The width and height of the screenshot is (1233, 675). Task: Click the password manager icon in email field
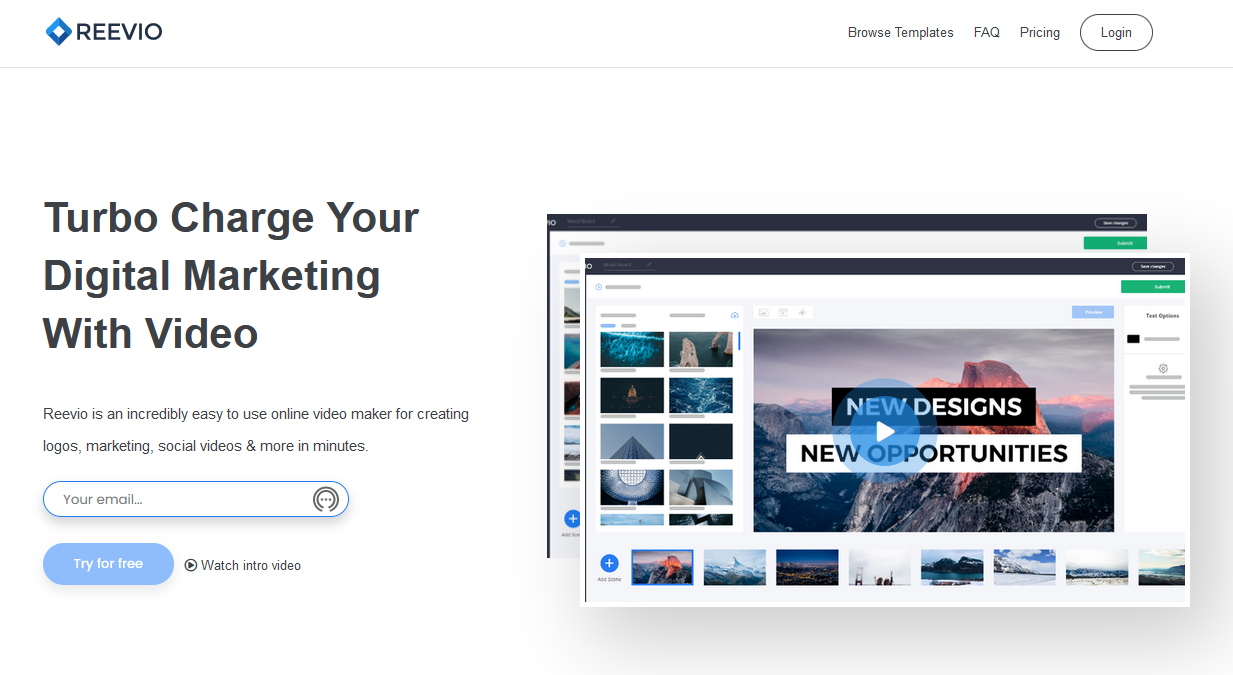pos(326,499)
